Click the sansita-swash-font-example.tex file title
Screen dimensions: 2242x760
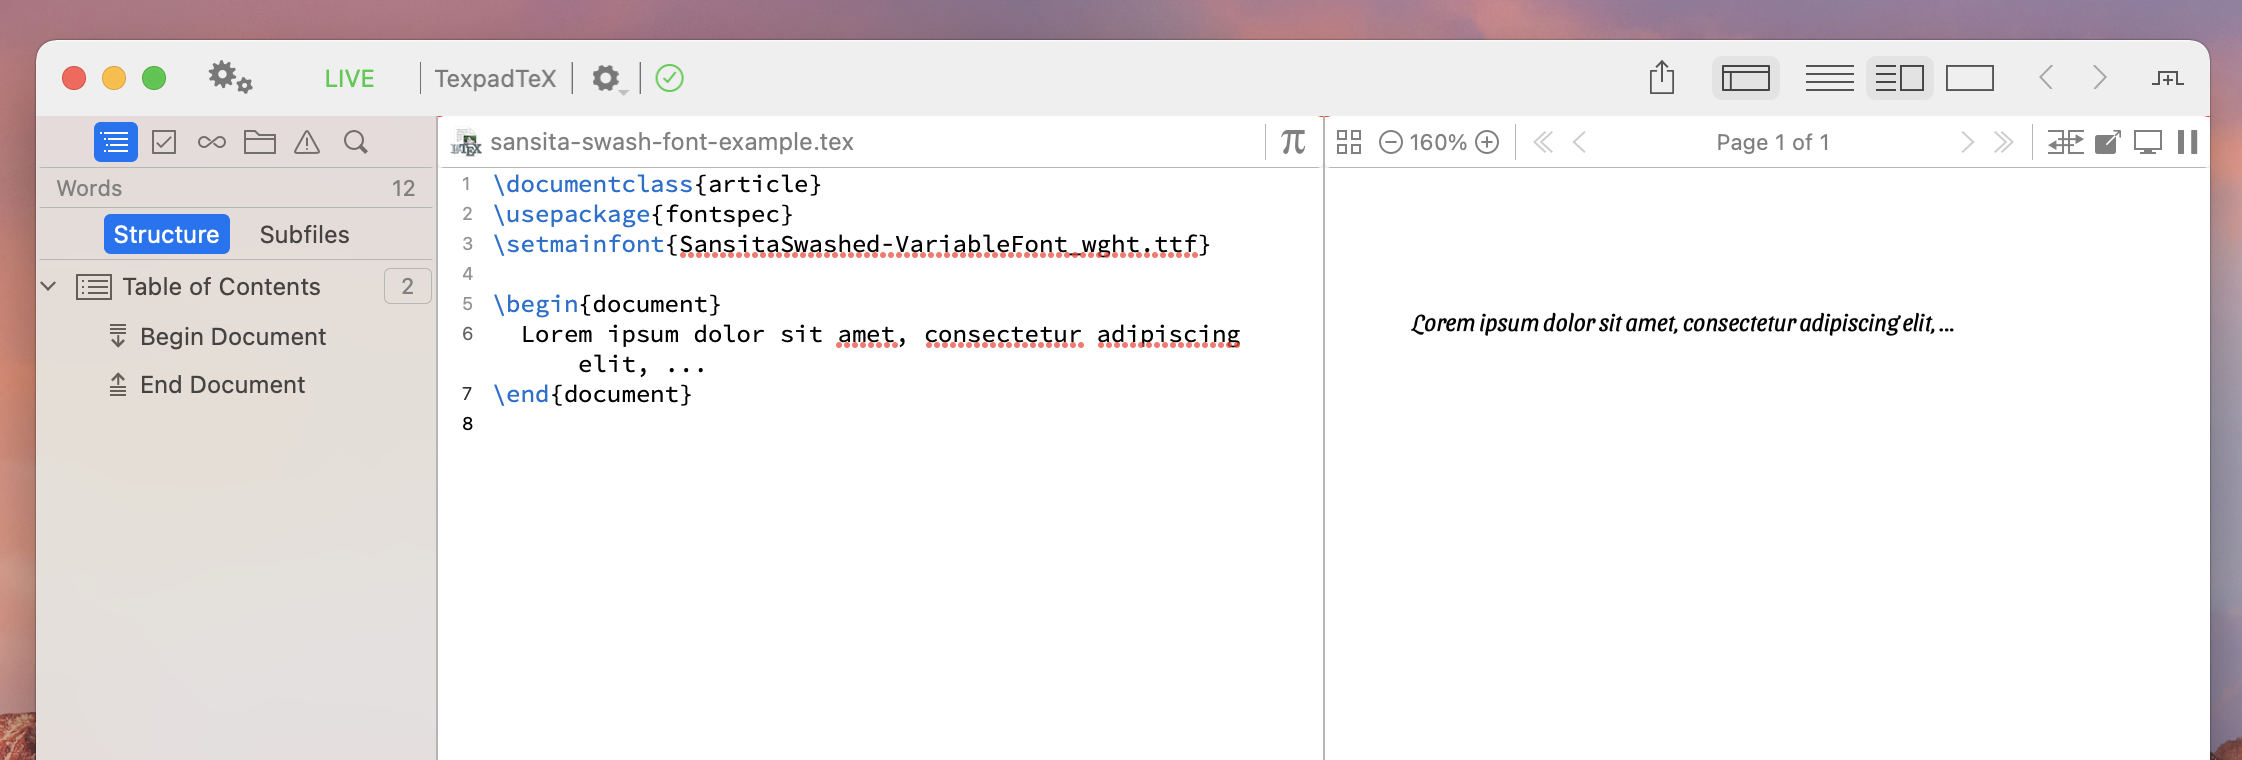click(672, 142)
